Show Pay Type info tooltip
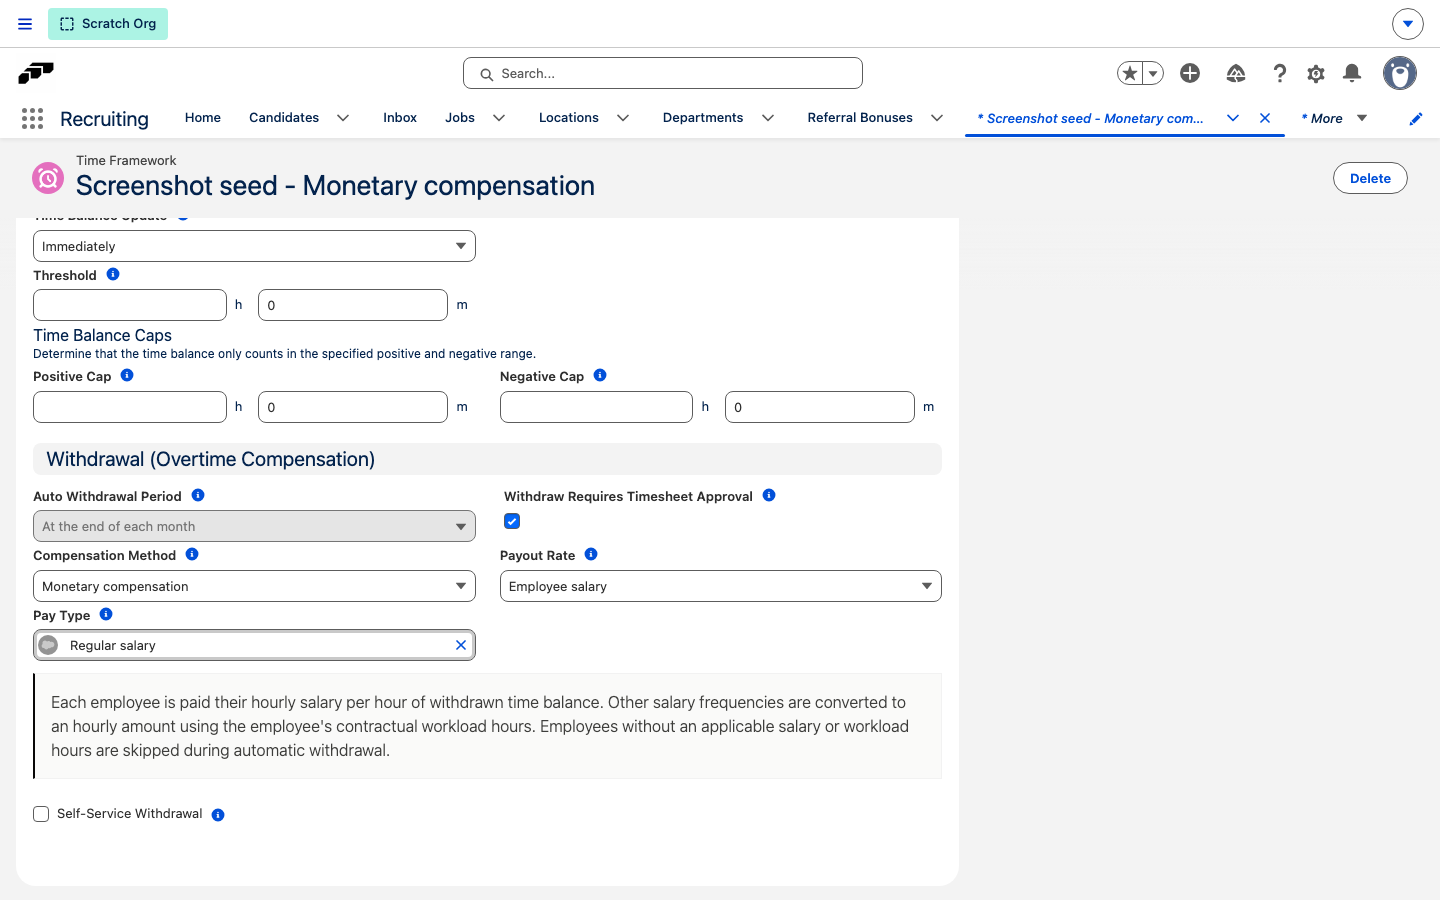The image size is (1440, 900). tap(106, 614)
